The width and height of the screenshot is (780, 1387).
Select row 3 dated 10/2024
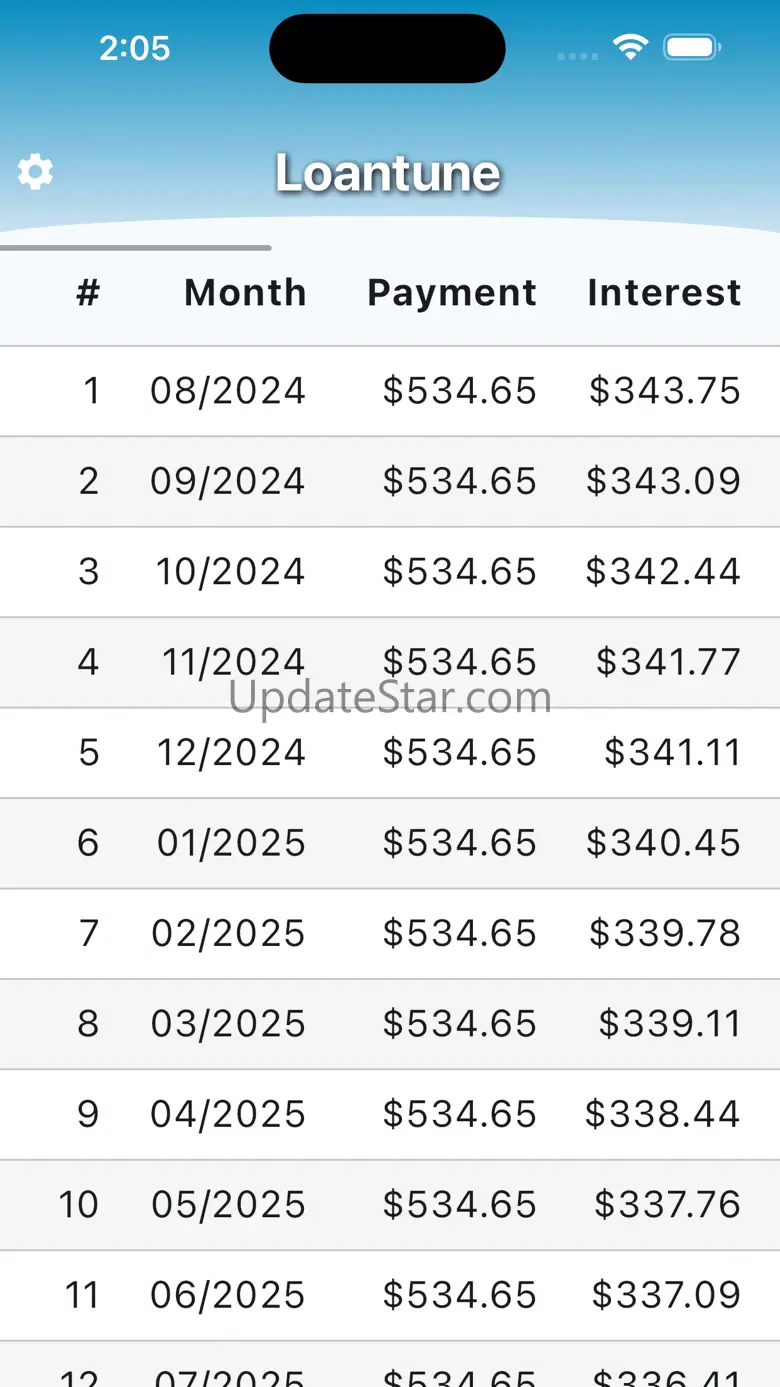(230, 572)
